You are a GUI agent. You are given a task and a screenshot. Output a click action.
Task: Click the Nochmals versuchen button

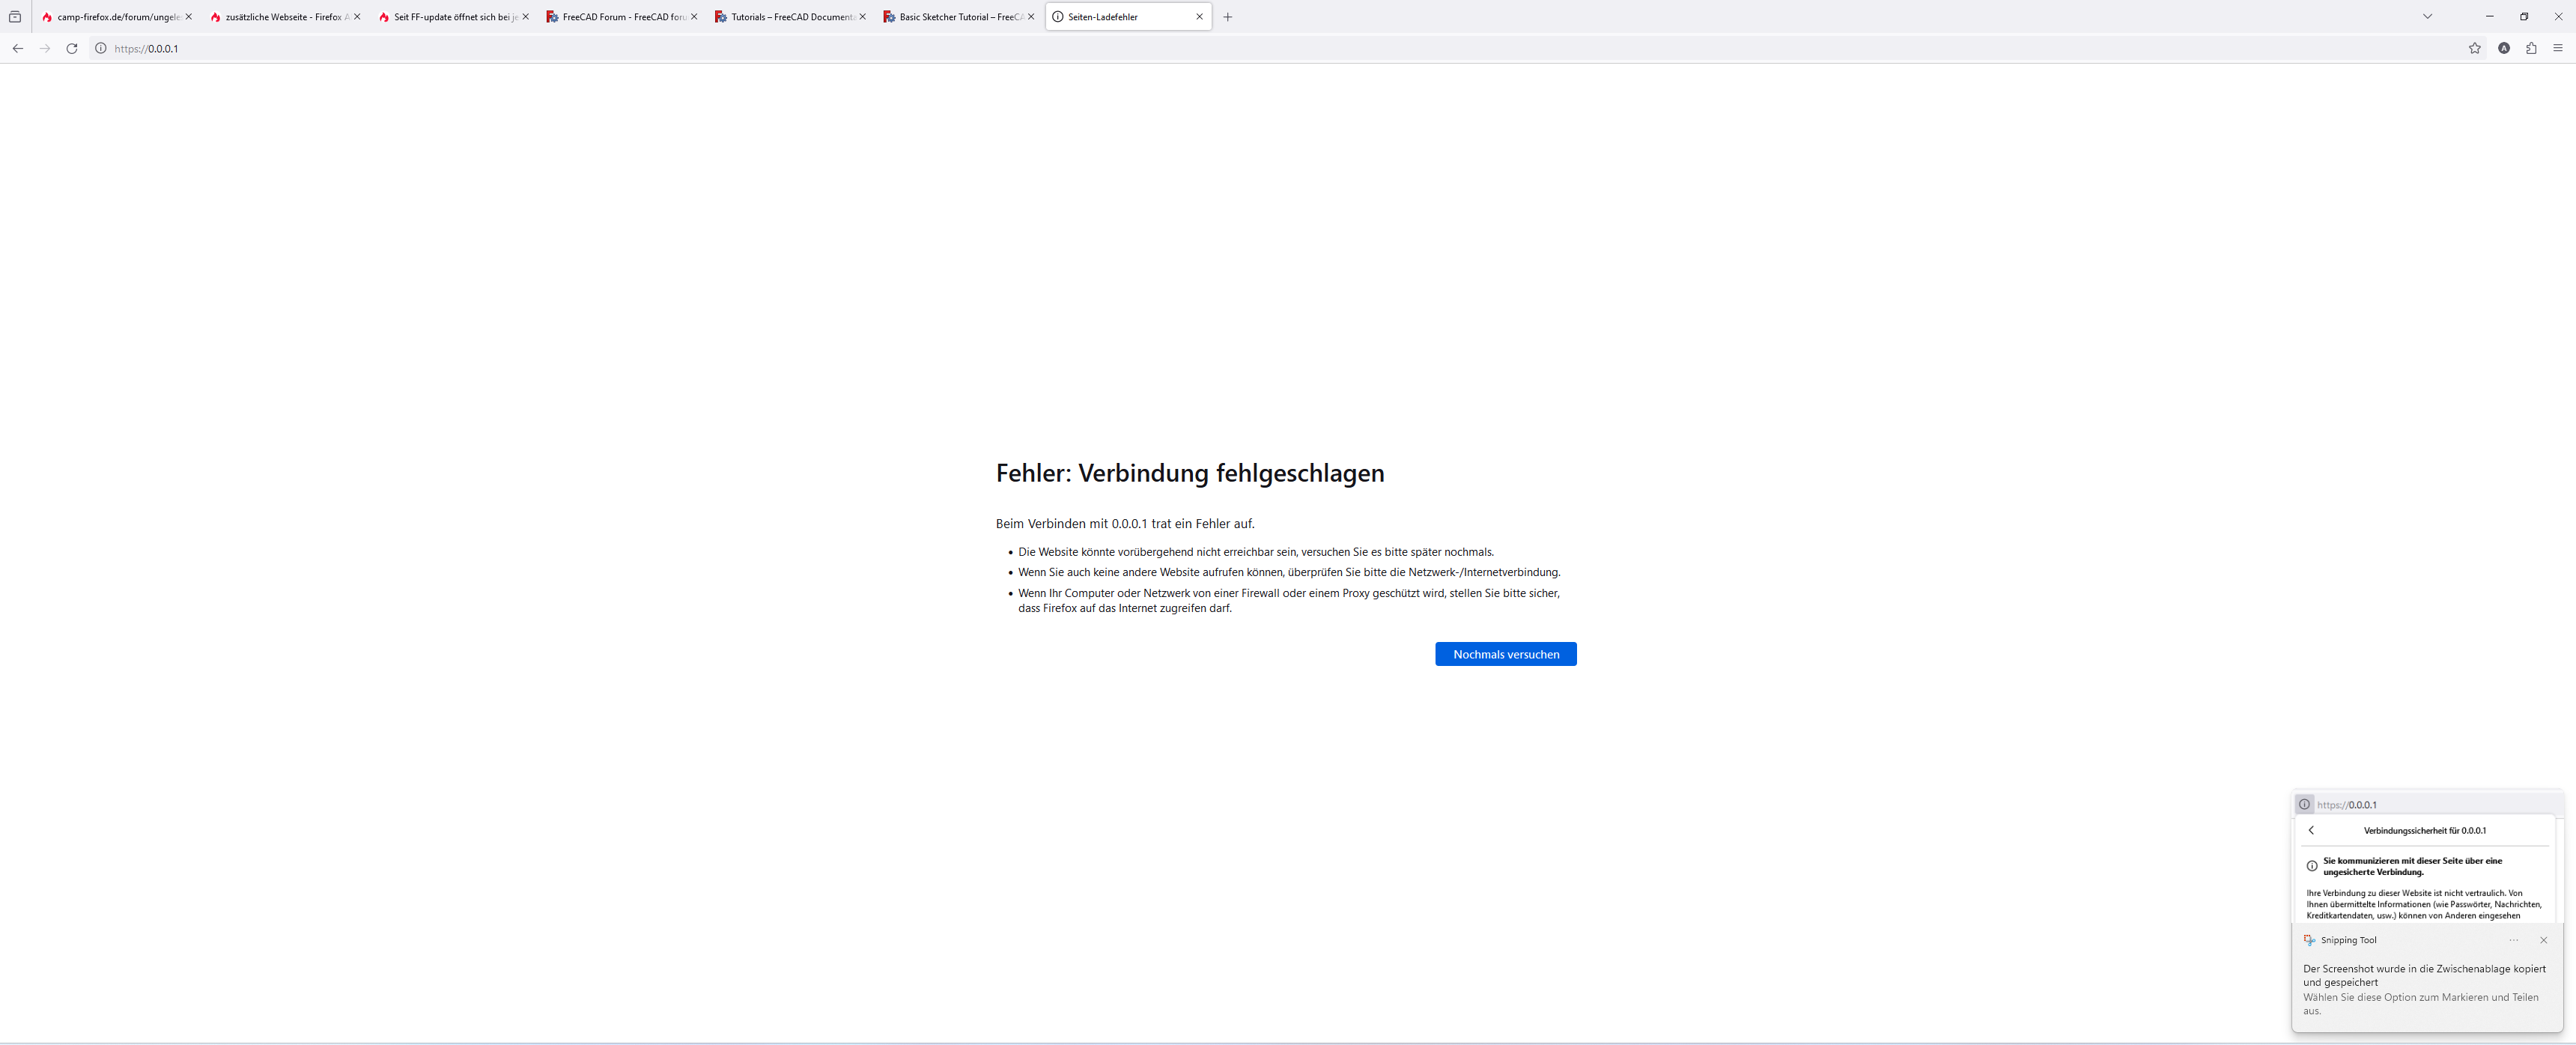point(1505,654)
